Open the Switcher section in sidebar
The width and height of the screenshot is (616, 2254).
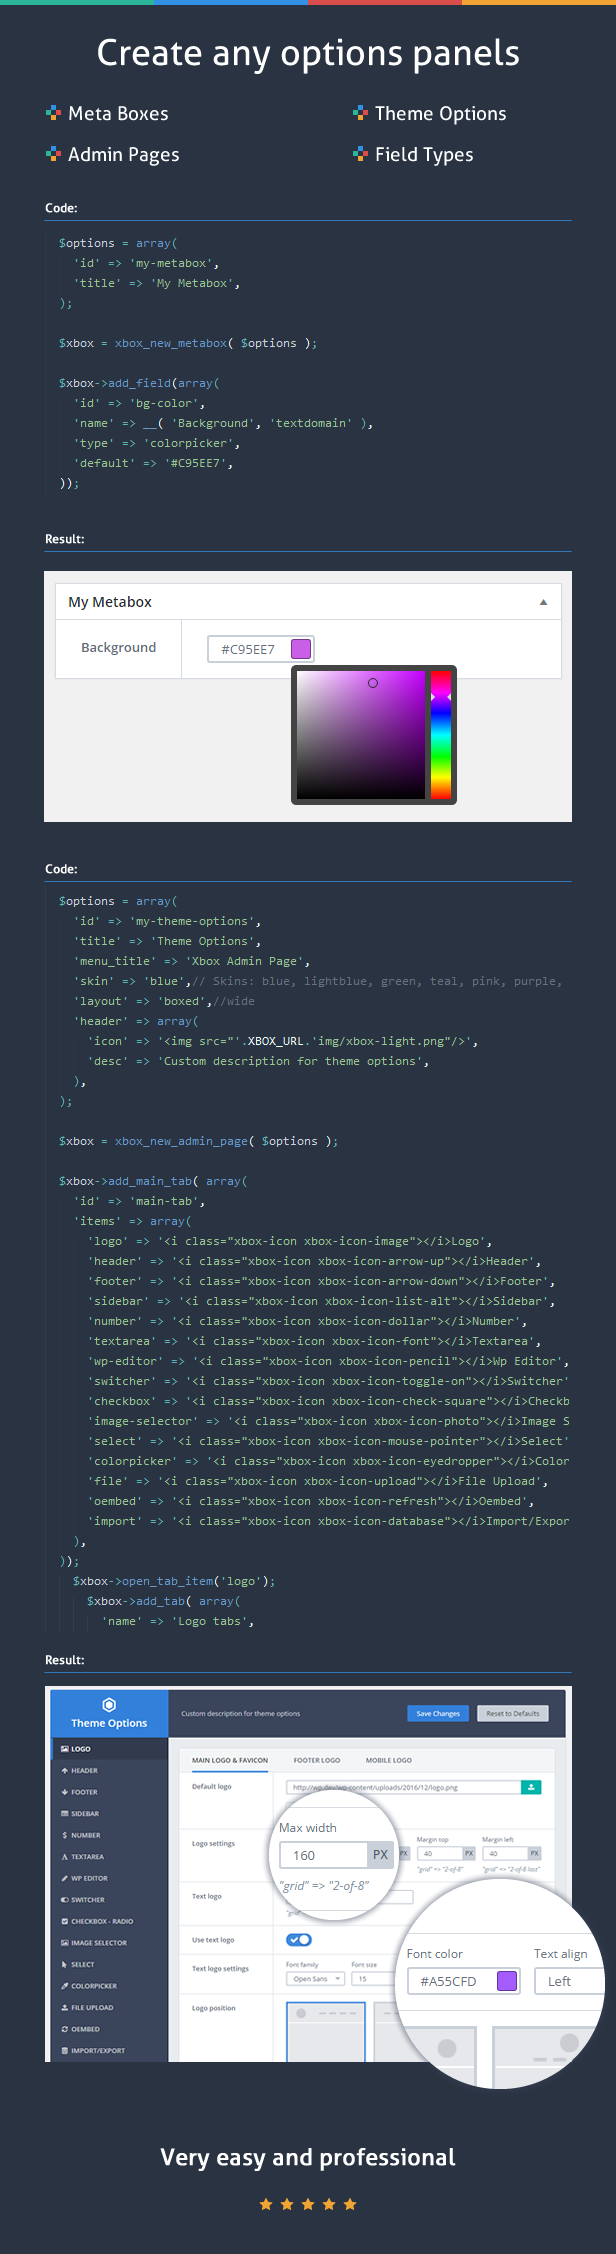pos(87,1900)
